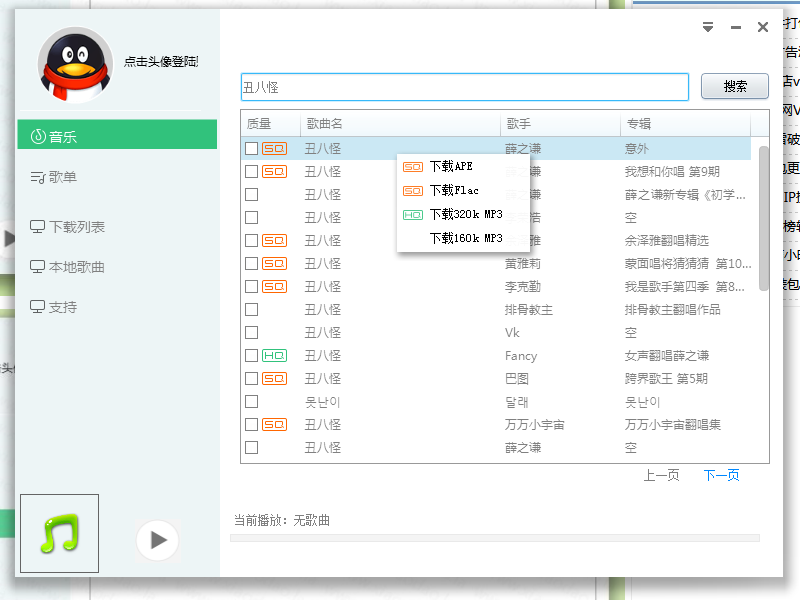This screenshot has height=600, width=800.
Task: Click the 搜索 search button
Action: pos(734,87)
